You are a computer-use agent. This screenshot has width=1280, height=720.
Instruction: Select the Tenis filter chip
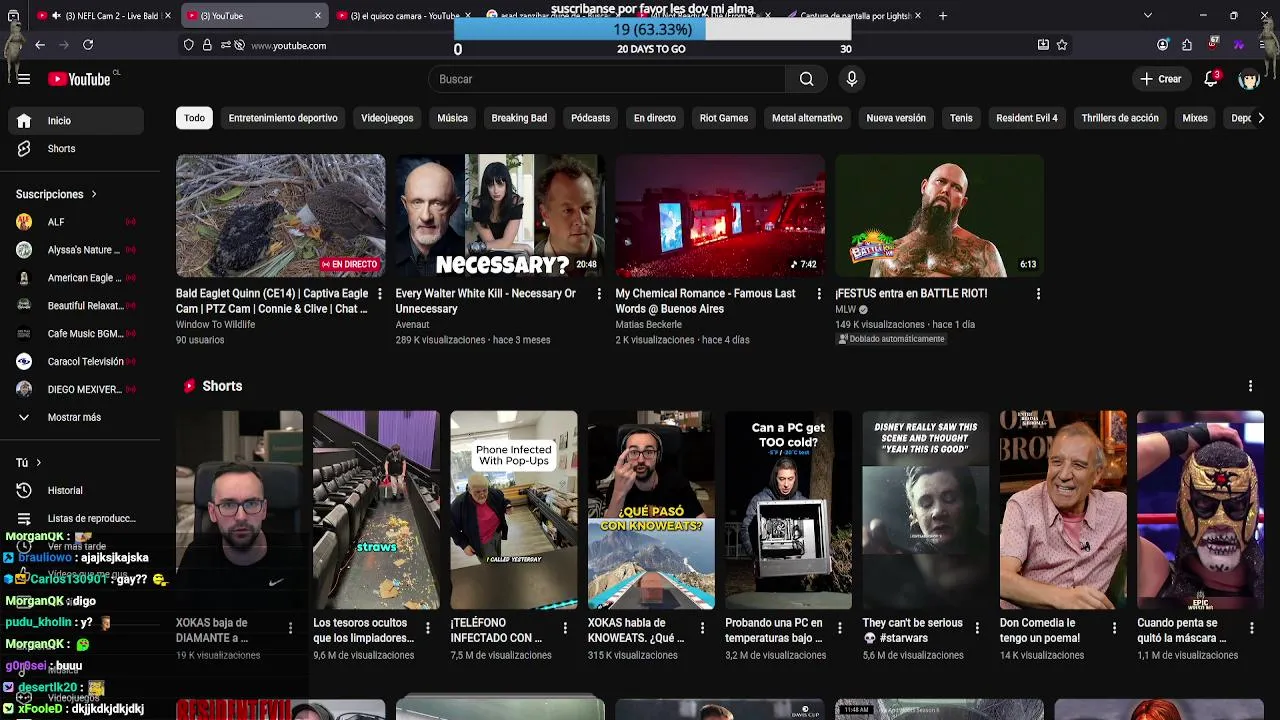(961, 118)
